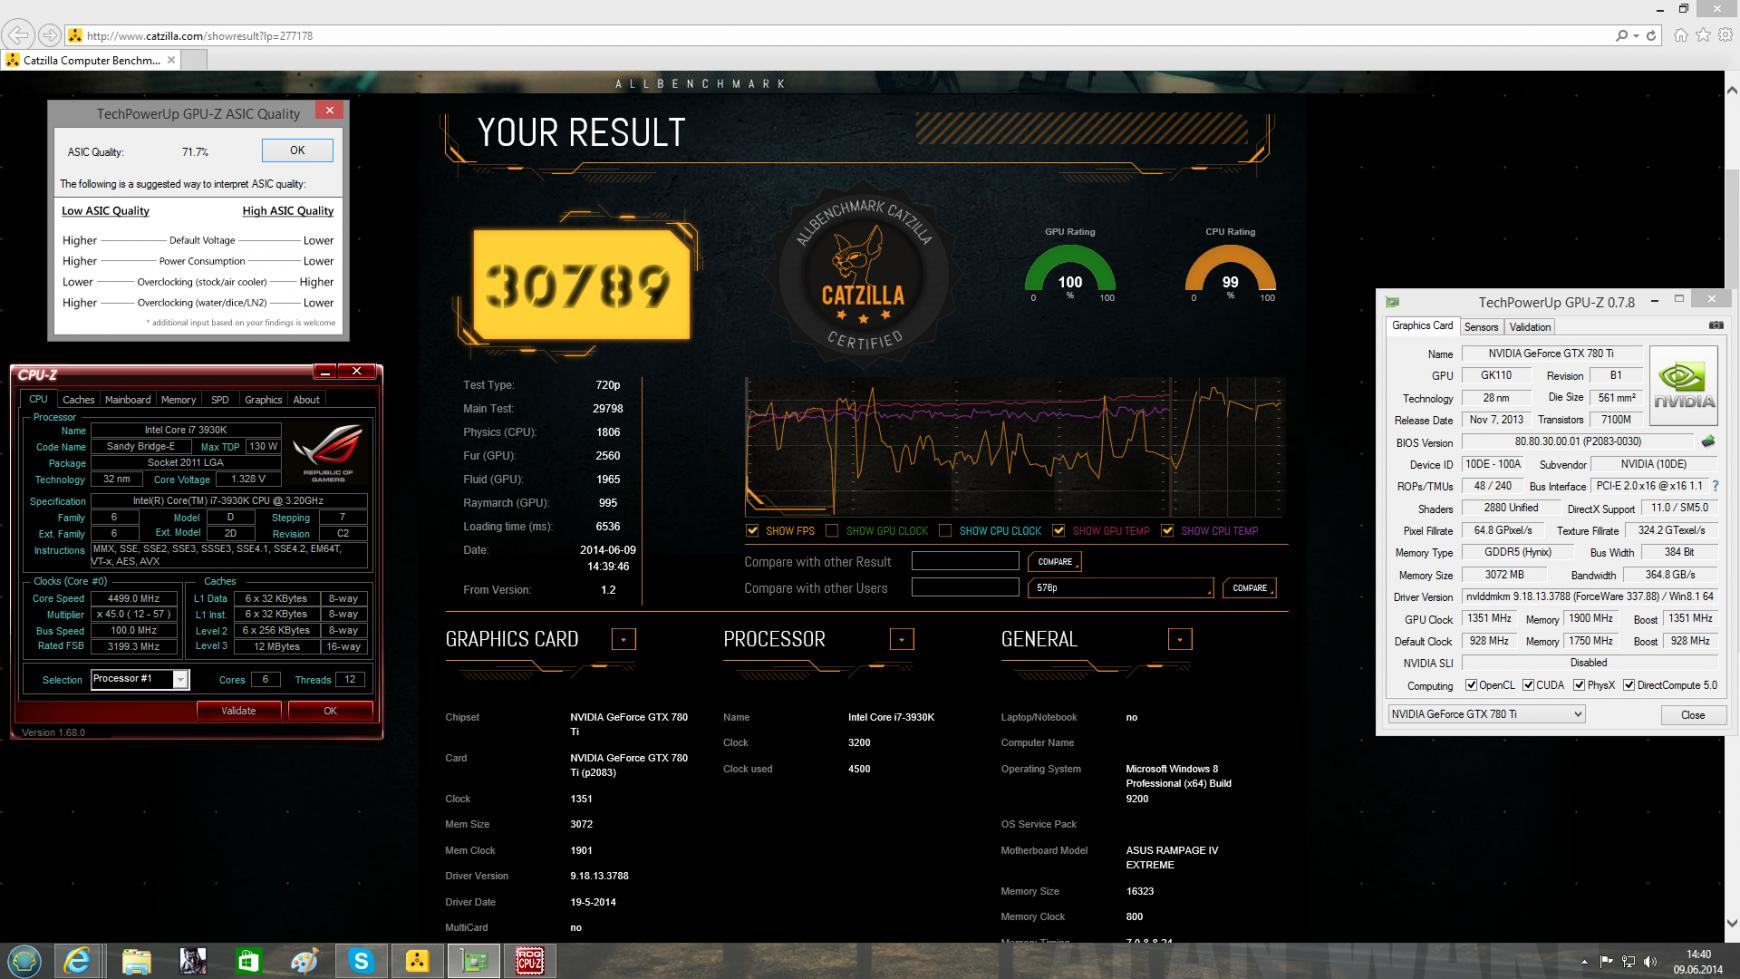Open the 576p compare resolution dropdown
The width and height of the screenshot is (1740, 979).
(1121, 588)
